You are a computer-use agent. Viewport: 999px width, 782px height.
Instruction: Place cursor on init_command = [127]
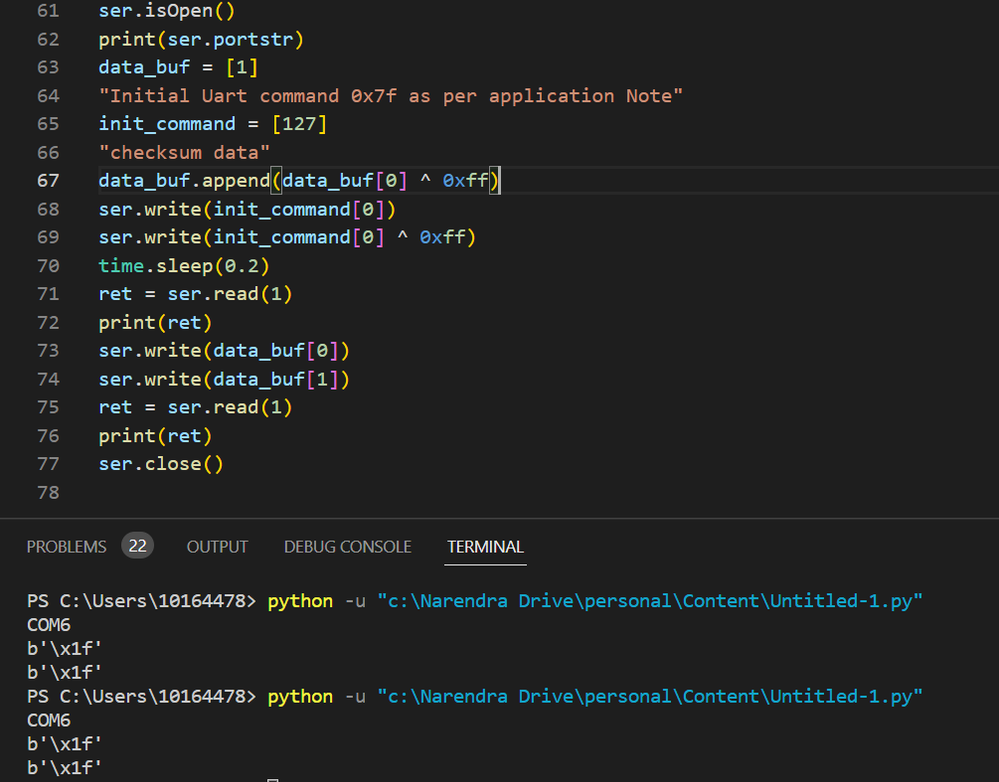(212, 125)
